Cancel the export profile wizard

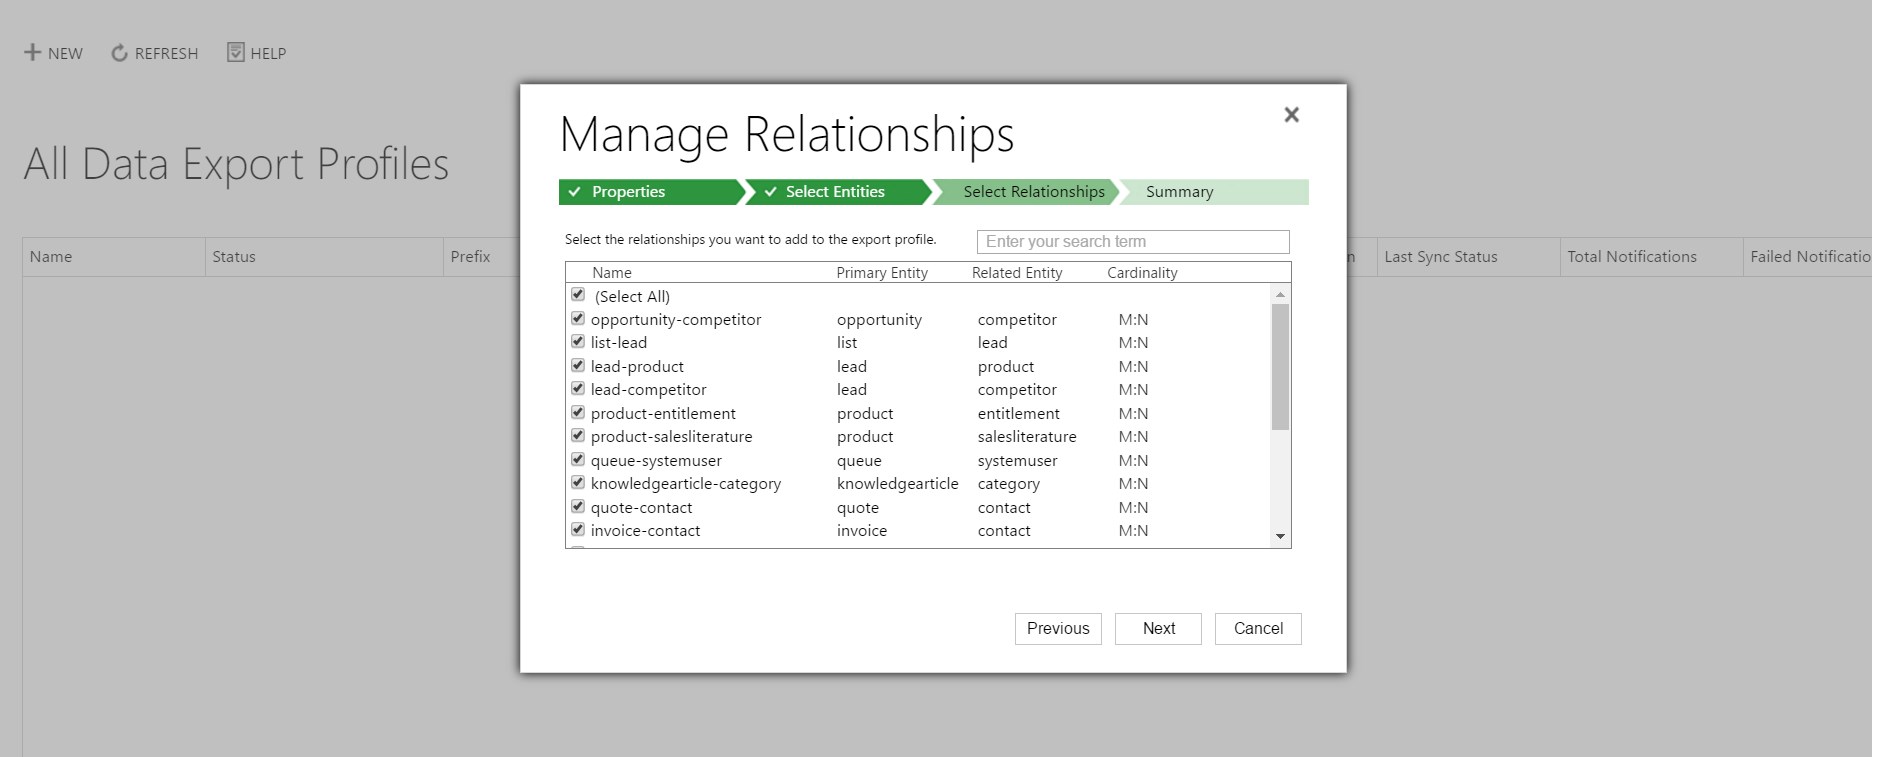point(1257,629)
